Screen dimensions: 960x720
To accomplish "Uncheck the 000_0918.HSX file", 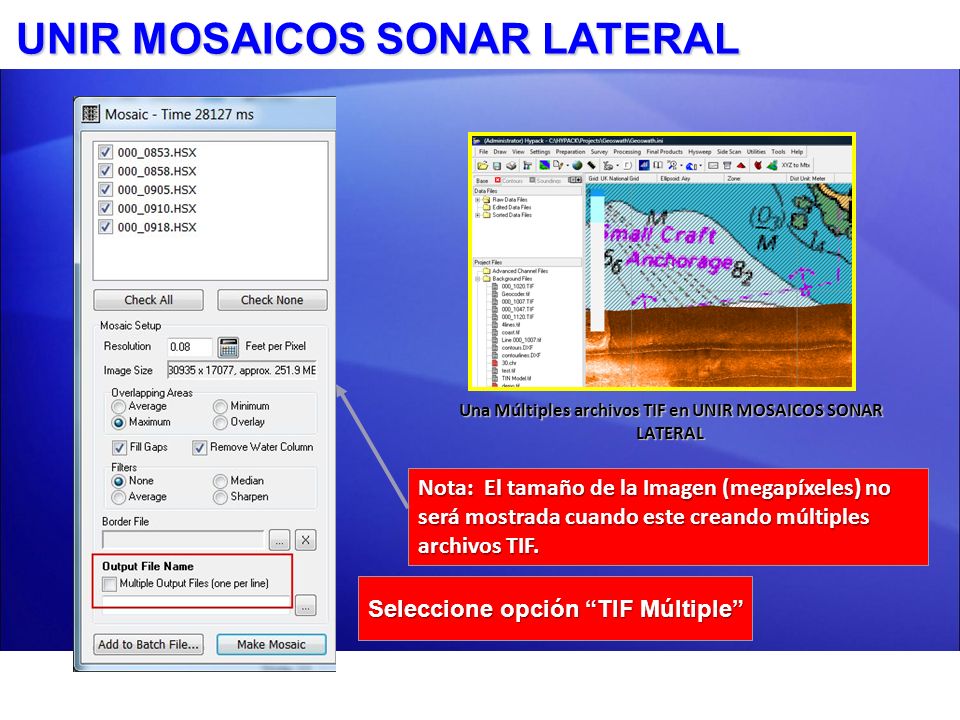I will pyautogui.click(x=105, y=227).
